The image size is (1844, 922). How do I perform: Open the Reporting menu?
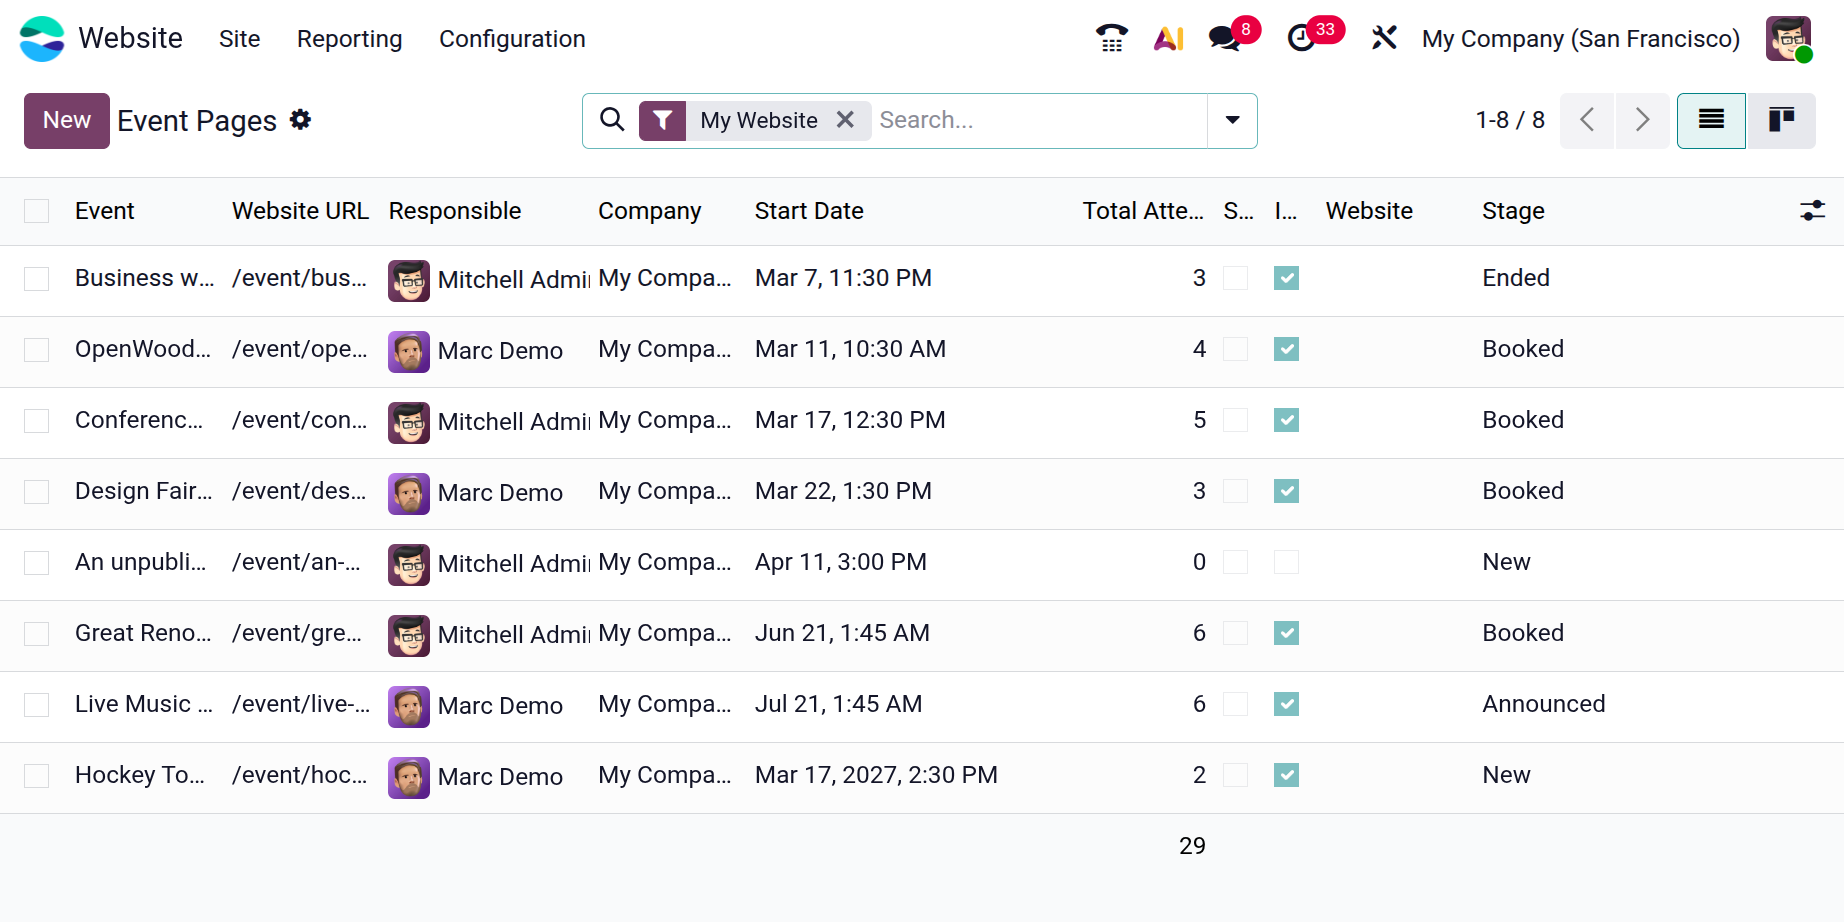tap(349, 39)
